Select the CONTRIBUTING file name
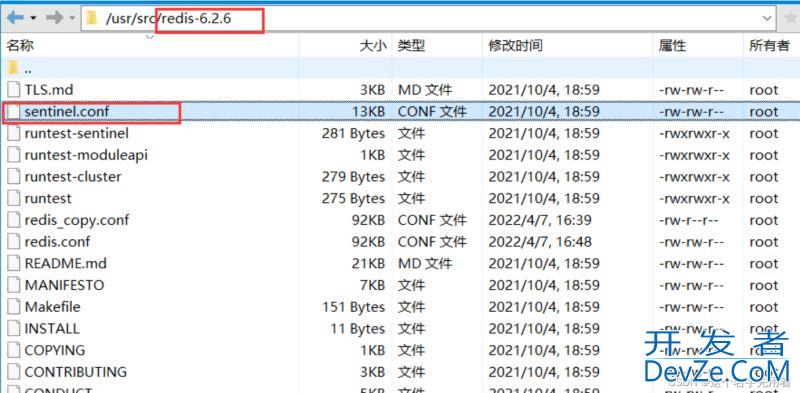 [76, 372]
